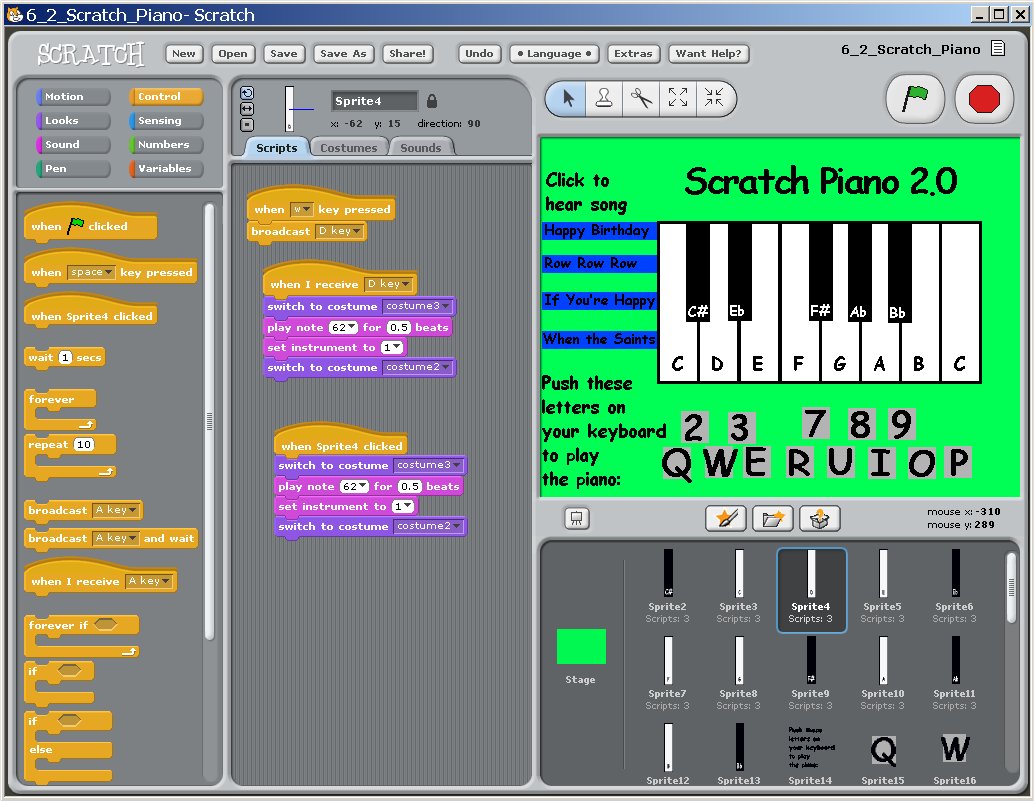Screen dimensions: 1034x801
Task: Select the arrow pointer tool
Action: tap(567, 99)
